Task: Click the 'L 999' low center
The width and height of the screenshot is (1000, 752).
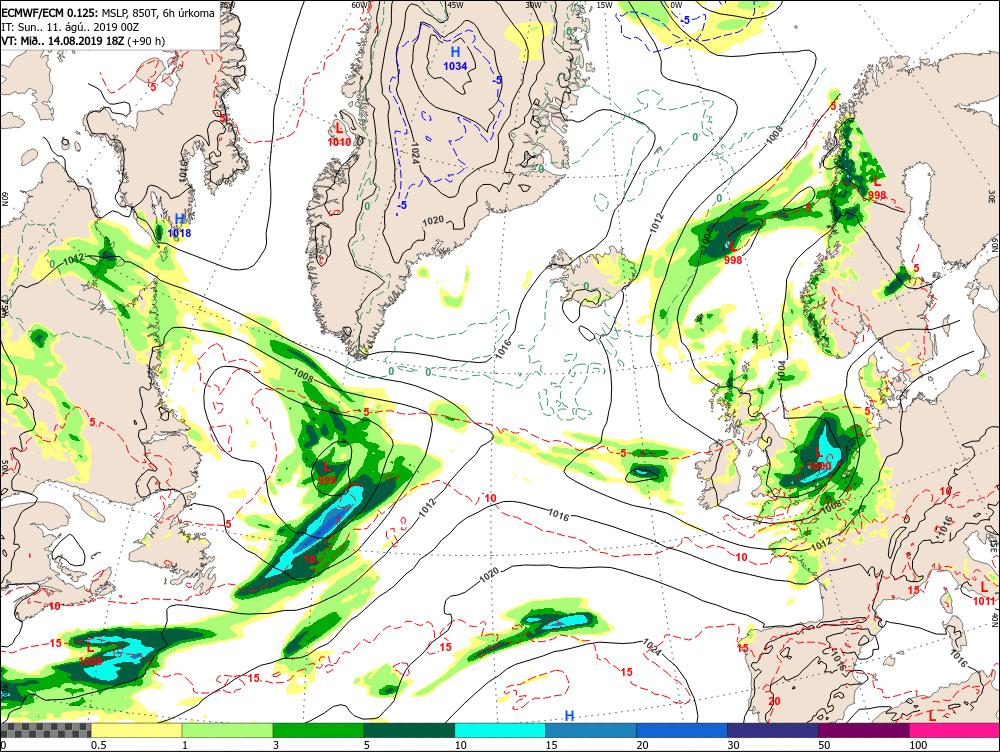Action: (x=327, y=473)
